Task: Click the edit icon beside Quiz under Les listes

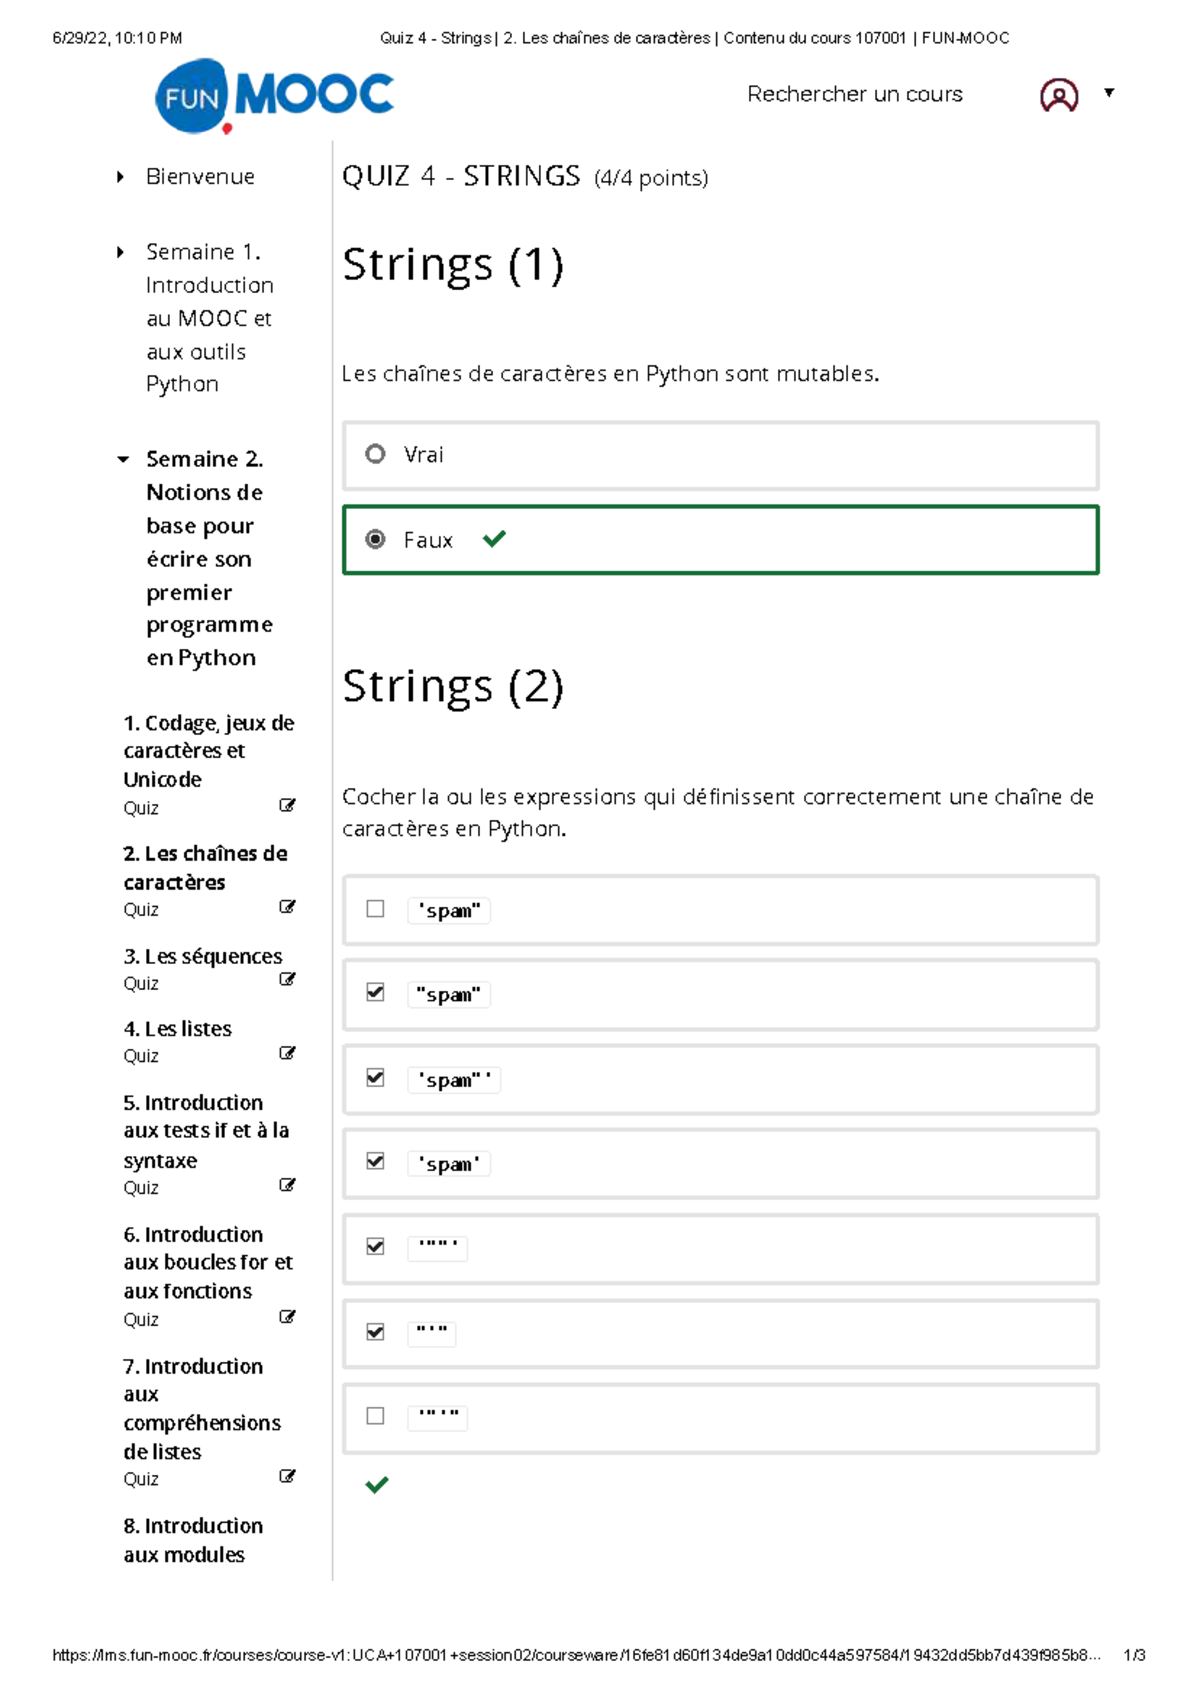Action: (288, 1053)
